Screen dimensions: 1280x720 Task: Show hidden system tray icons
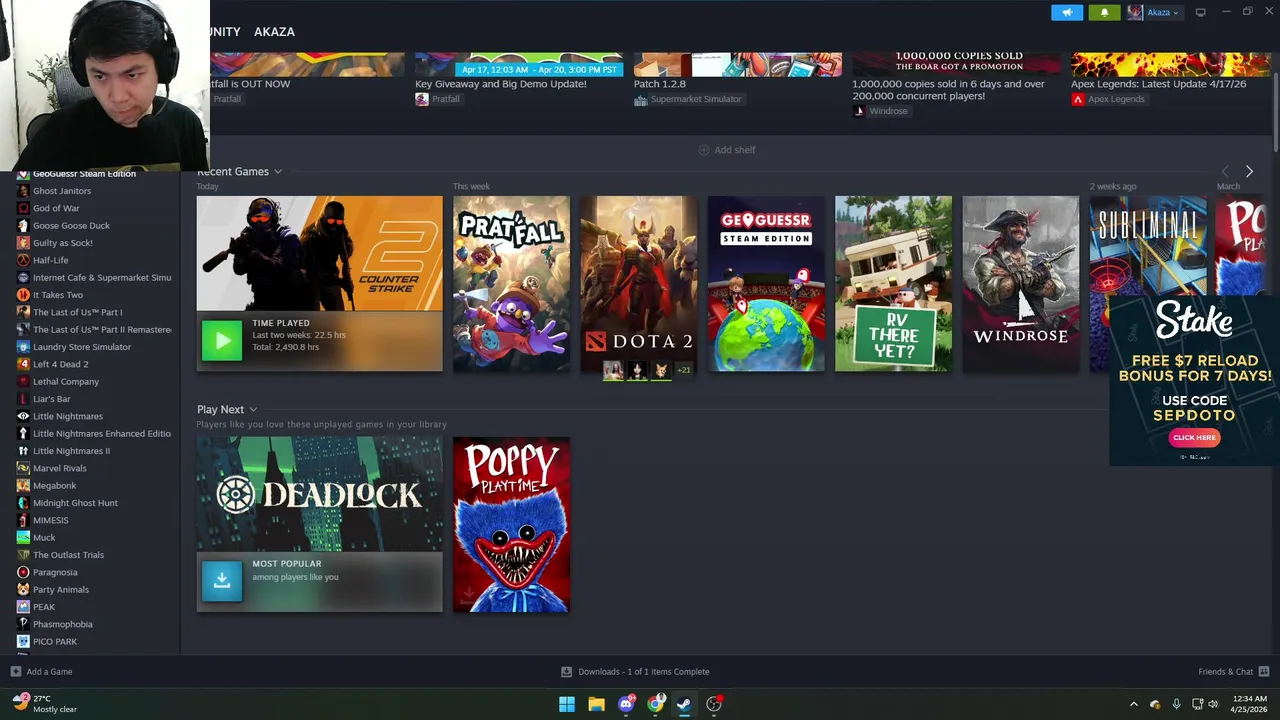tap(1133, 704)
